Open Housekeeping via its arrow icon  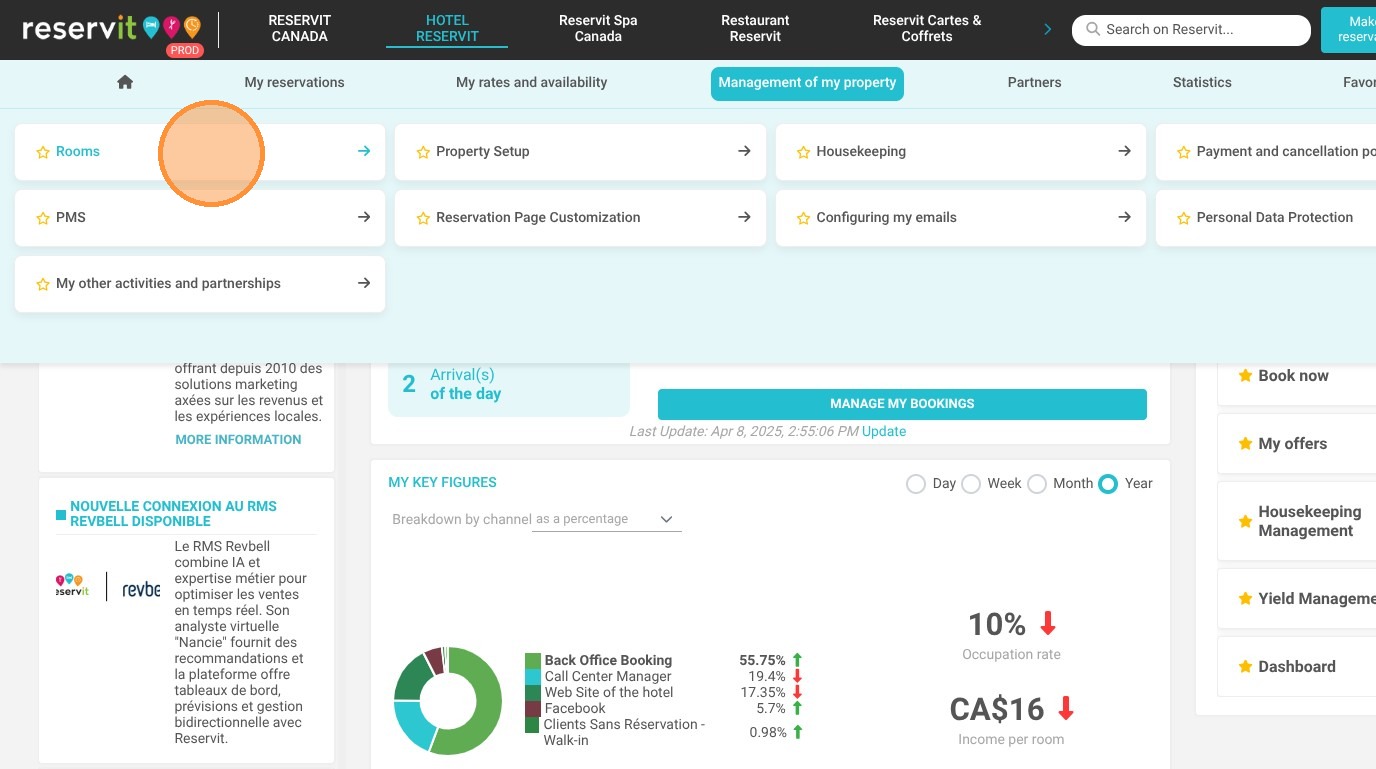coord(1125,151)
